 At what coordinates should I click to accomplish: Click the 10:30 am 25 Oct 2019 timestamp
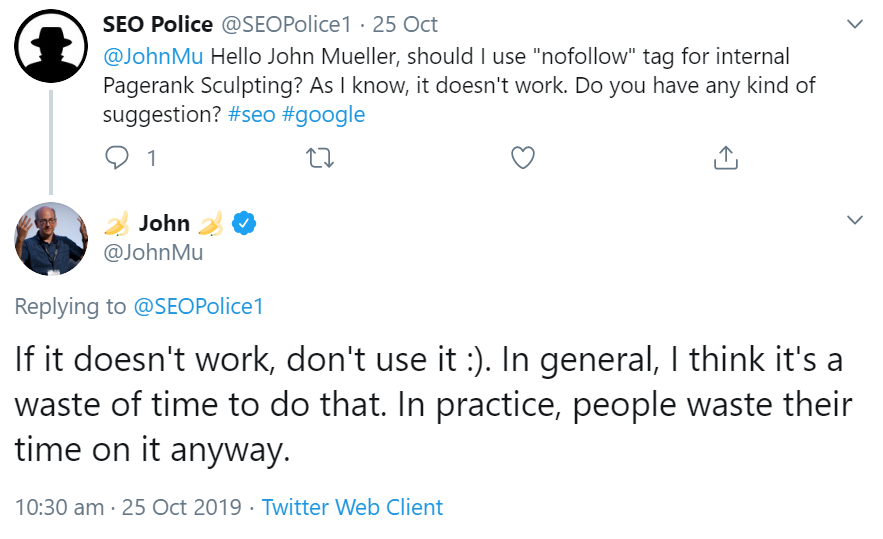coord(128,507)
